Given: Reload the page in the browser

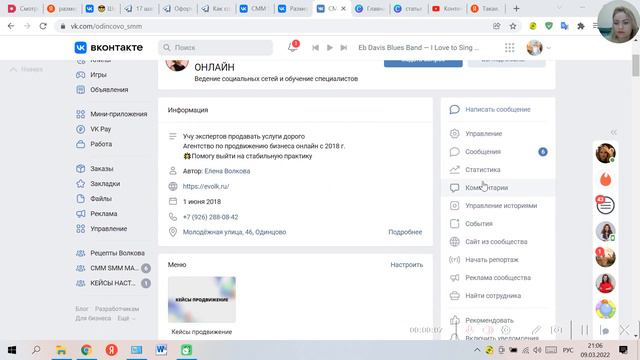Looking at the screenshot, I should (x=43, y=26).
